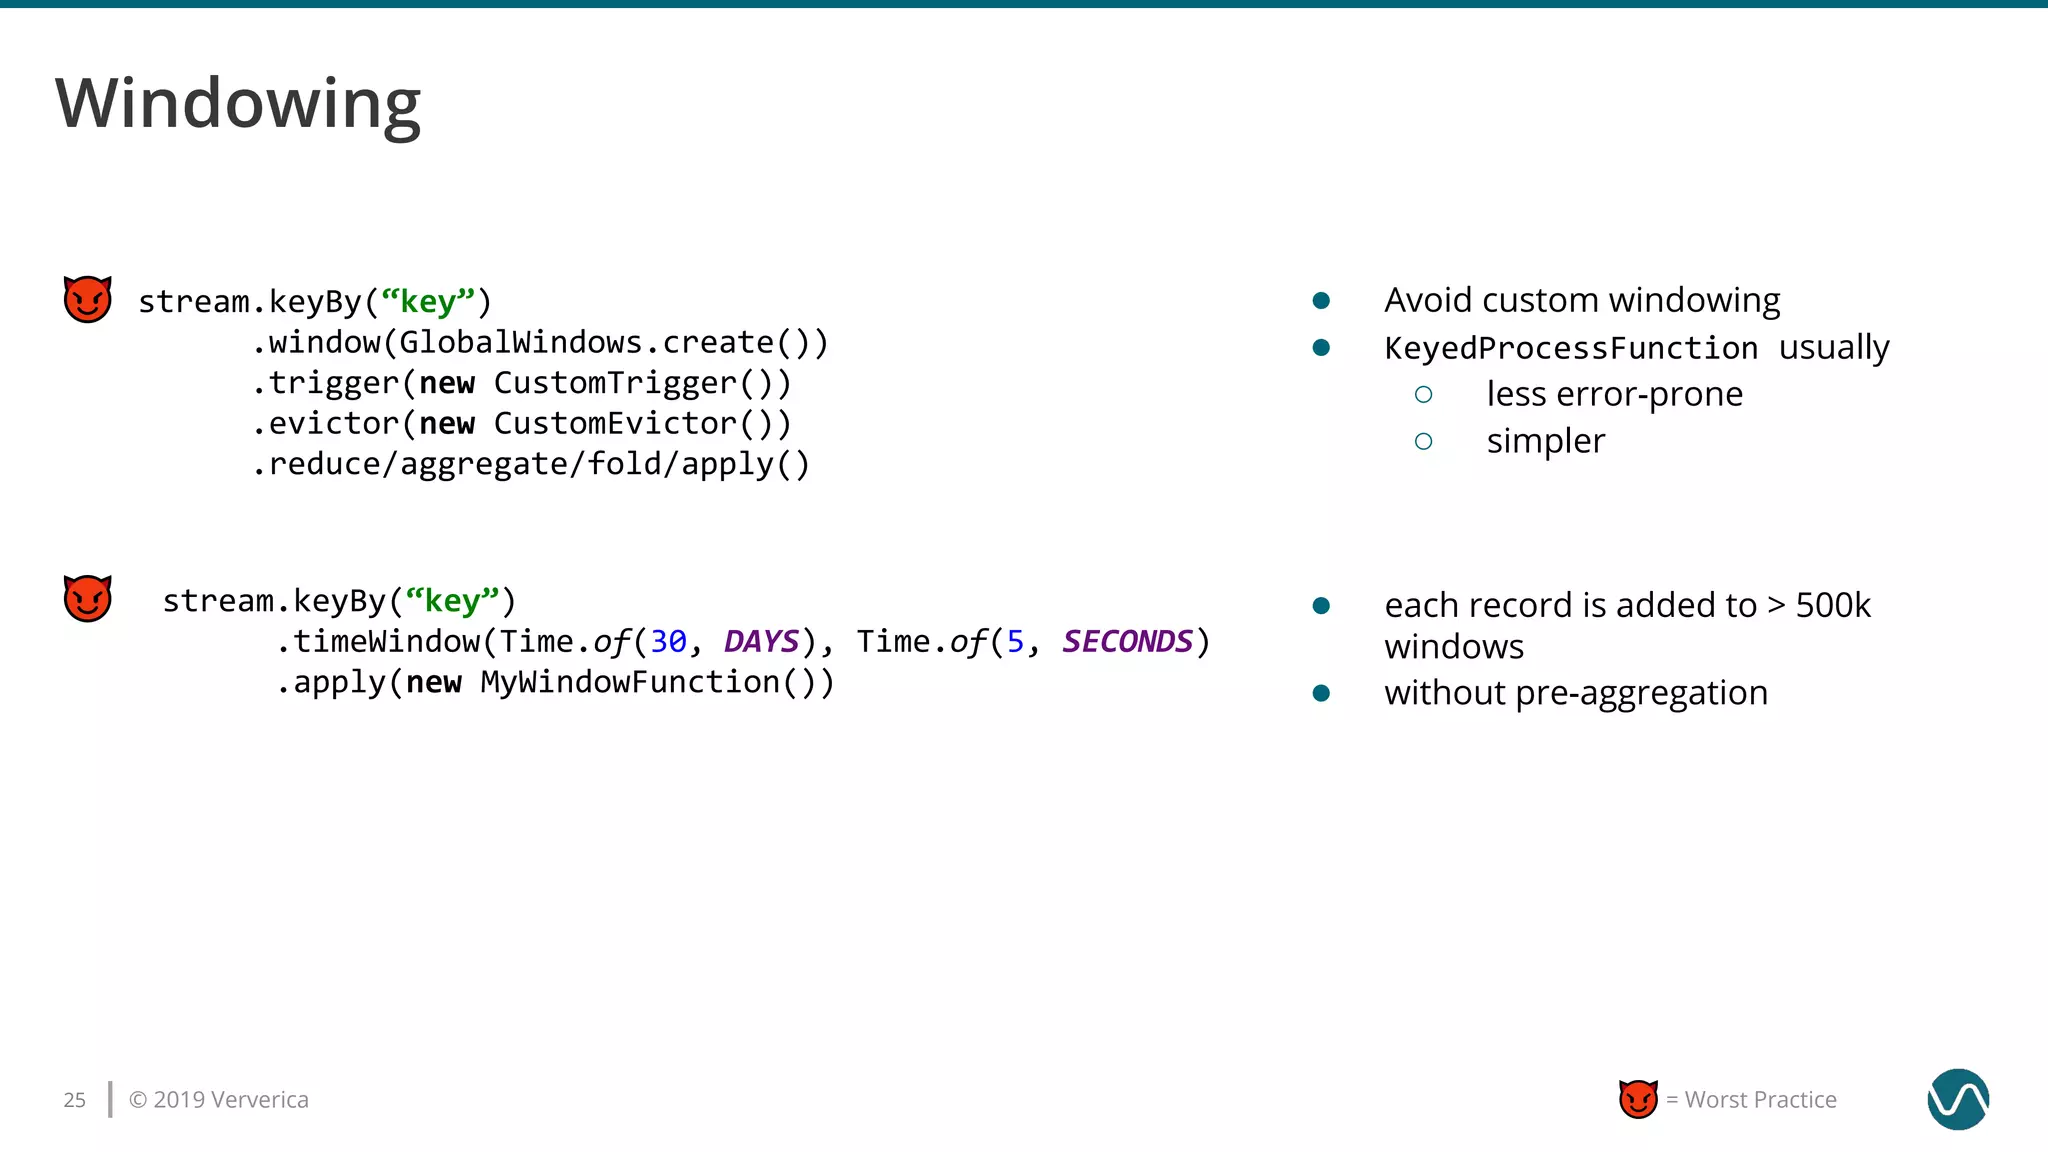Click the '© 2019 Ververica' footer text
Screen dimensions: 2048x1152
(x=218, y=1099)
